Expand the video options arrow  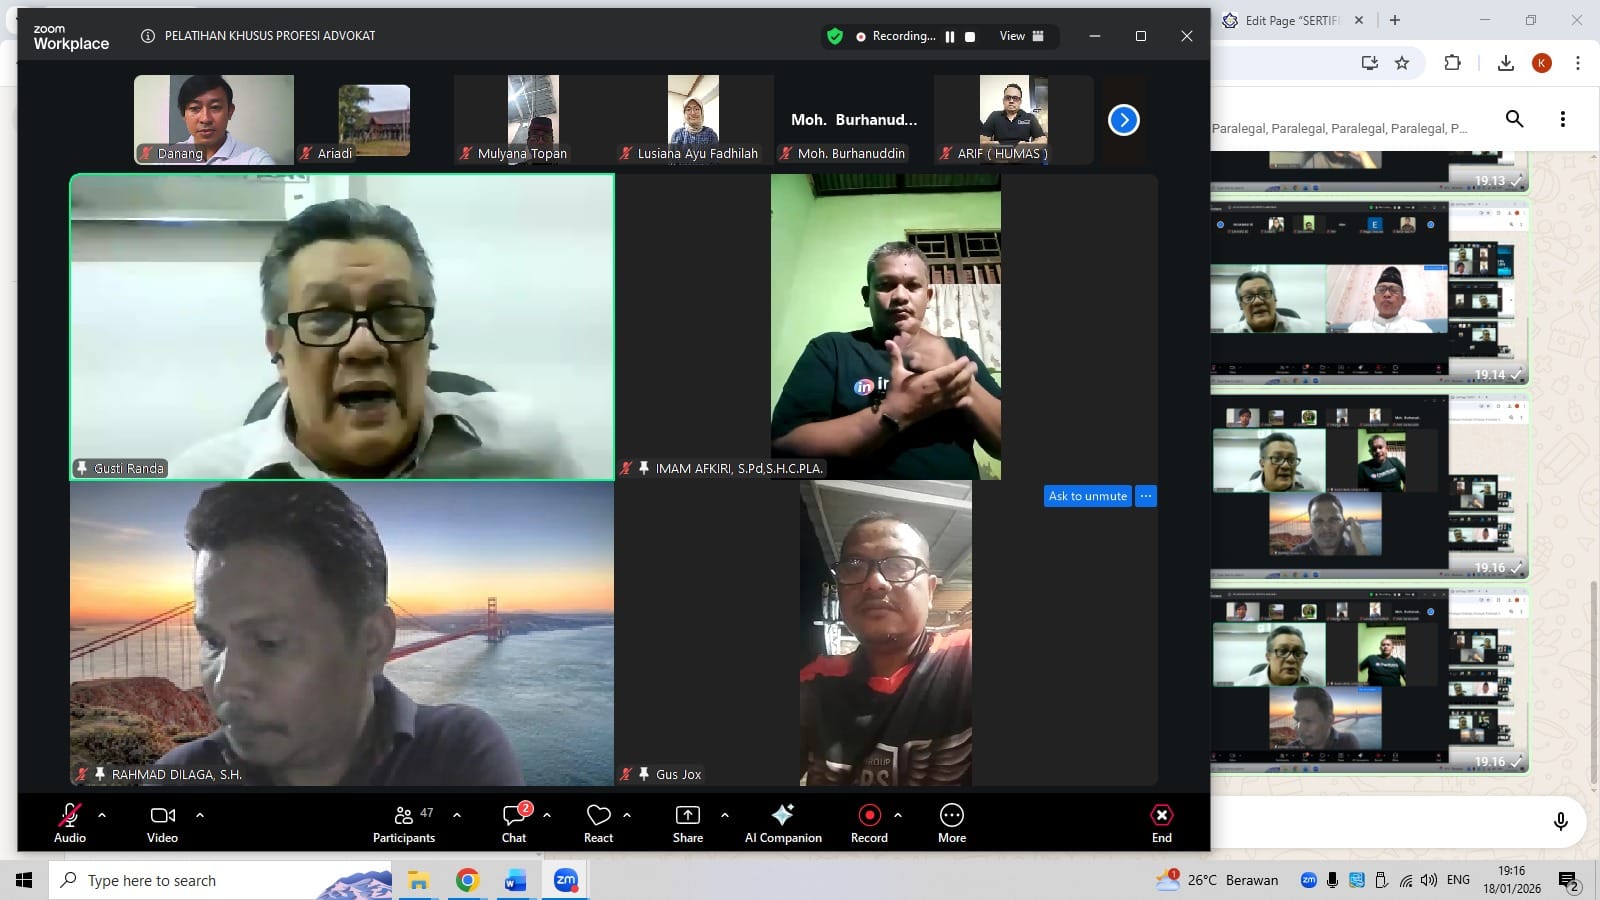click(200, 815)
